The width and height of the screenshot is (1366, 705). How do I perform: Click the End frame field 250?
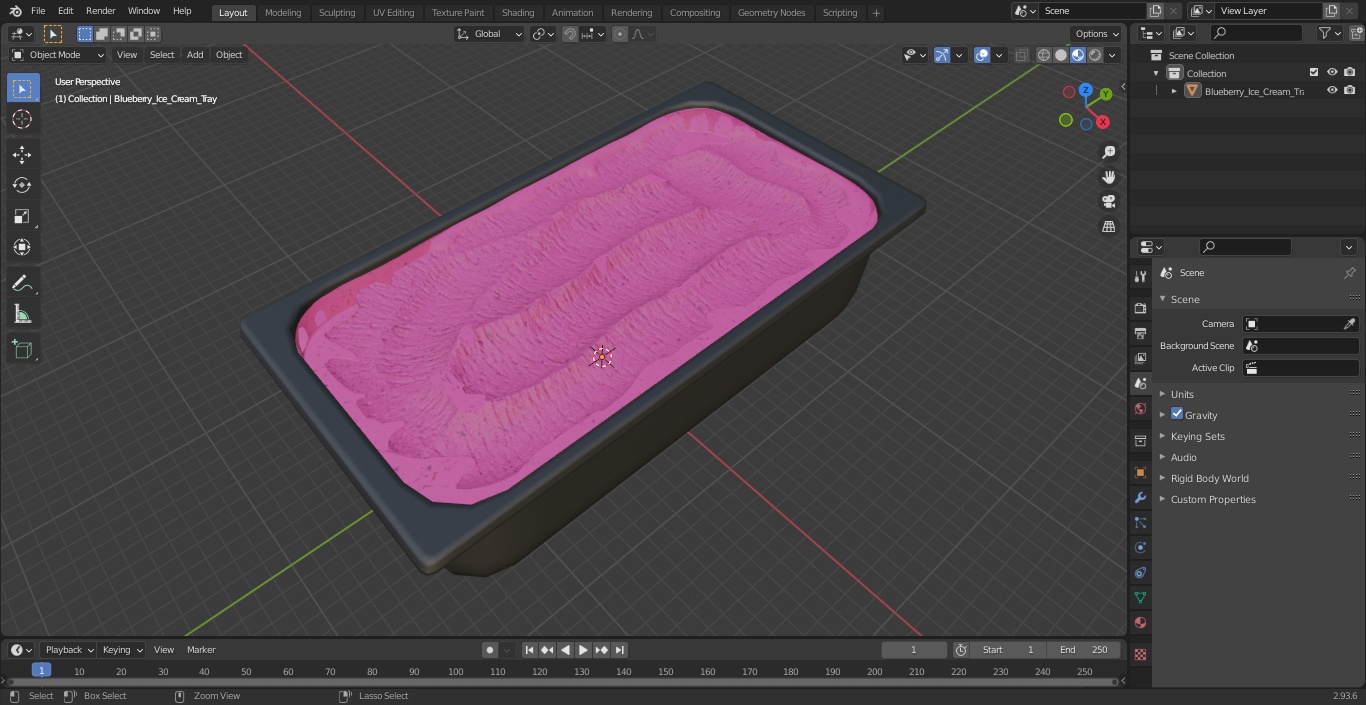pyautogui.click(x=1082, y=650)
